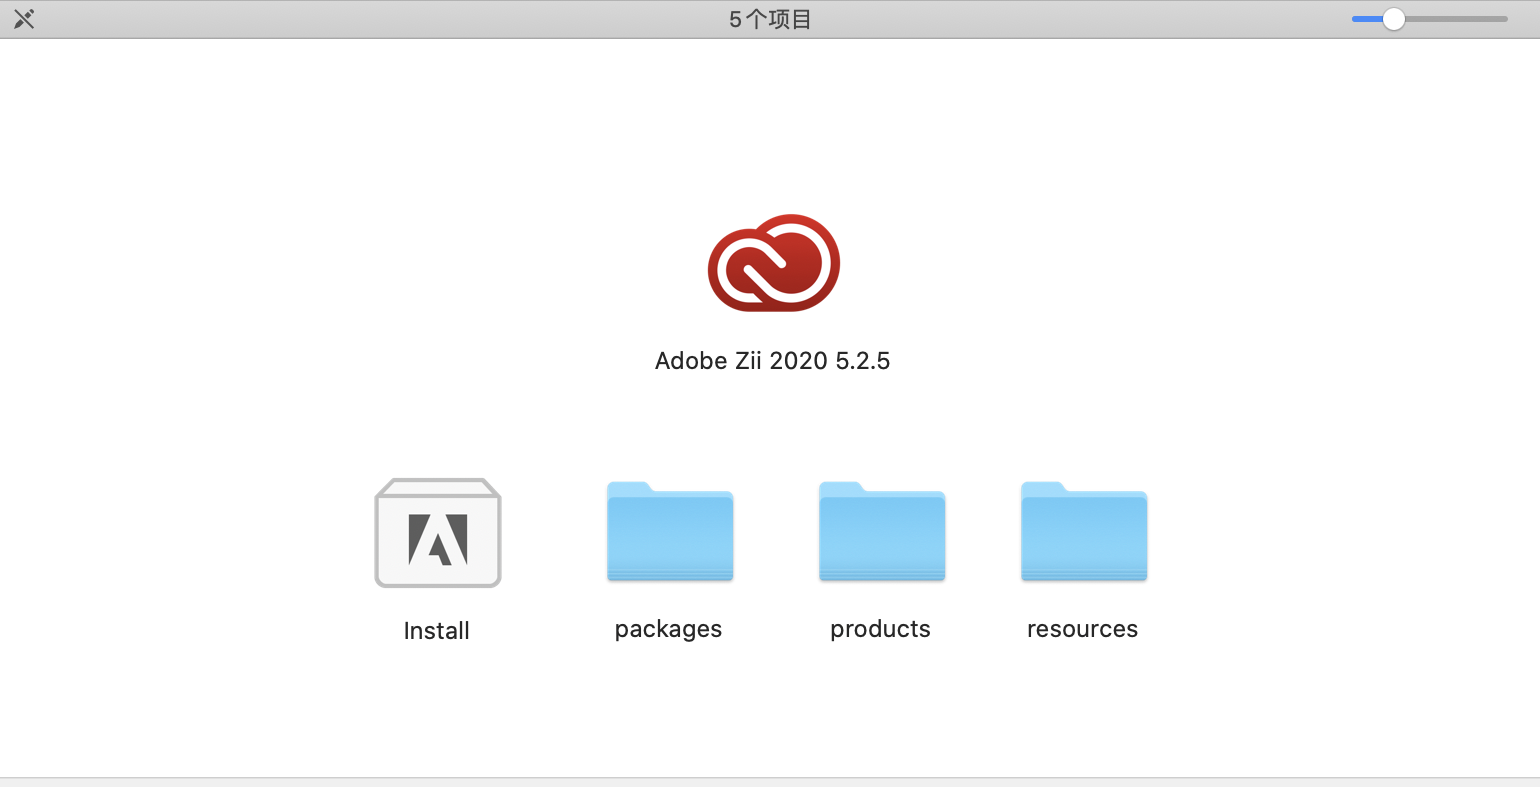
Task: Click the empty title bar area left of "5个项目"
Action: coord(400,19)
